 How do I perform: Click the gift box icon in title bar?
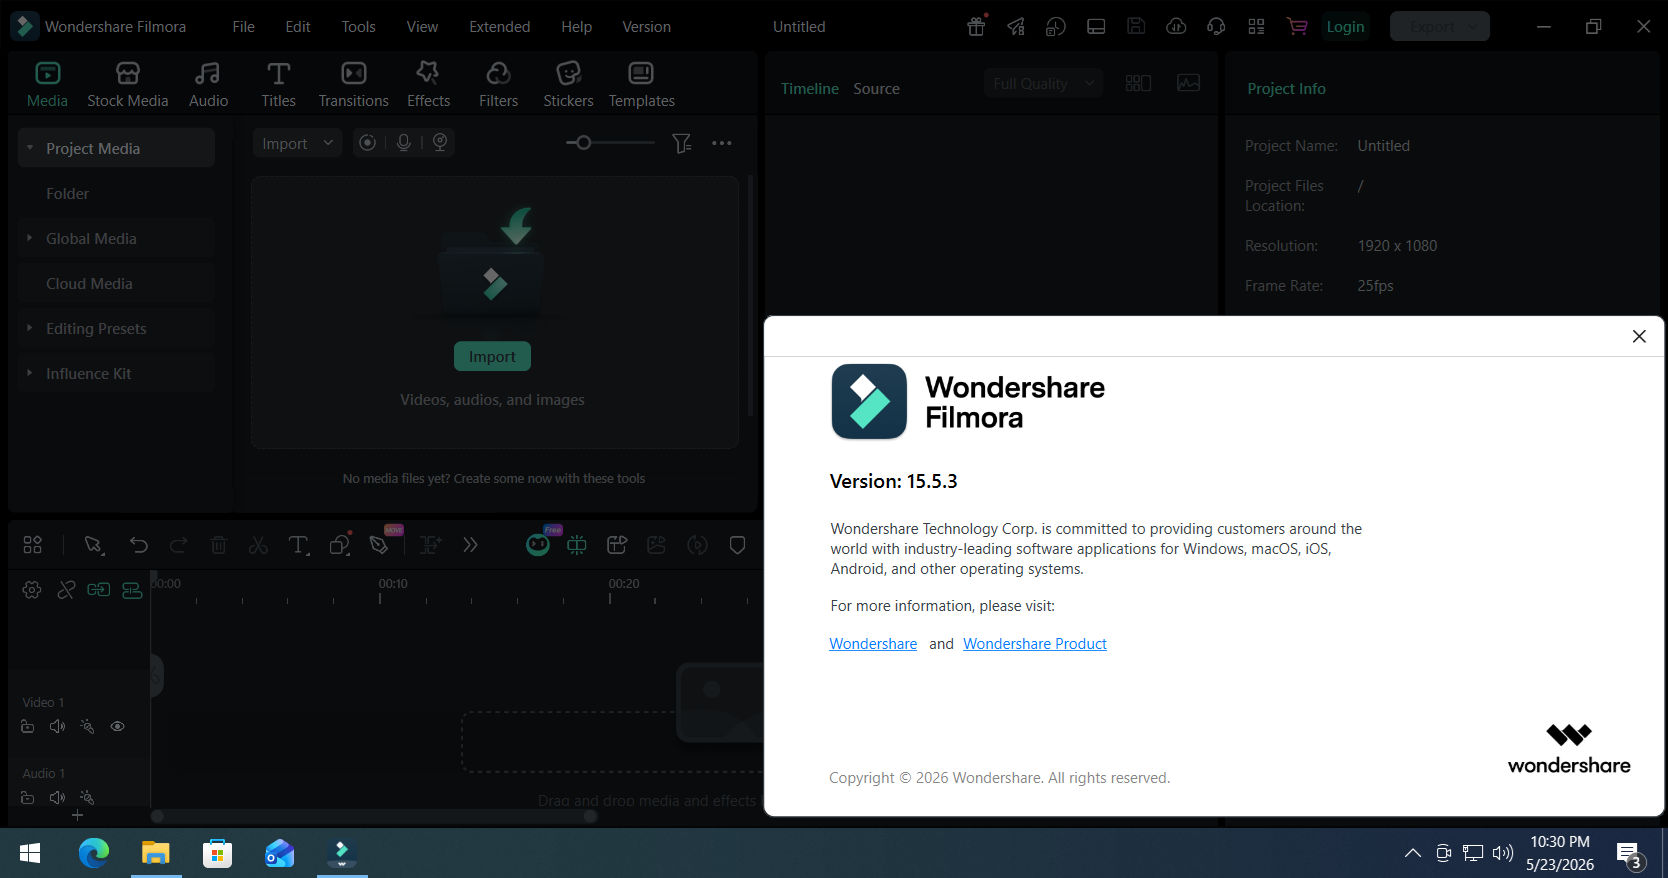pyautogui.click(x=976, y=27)
